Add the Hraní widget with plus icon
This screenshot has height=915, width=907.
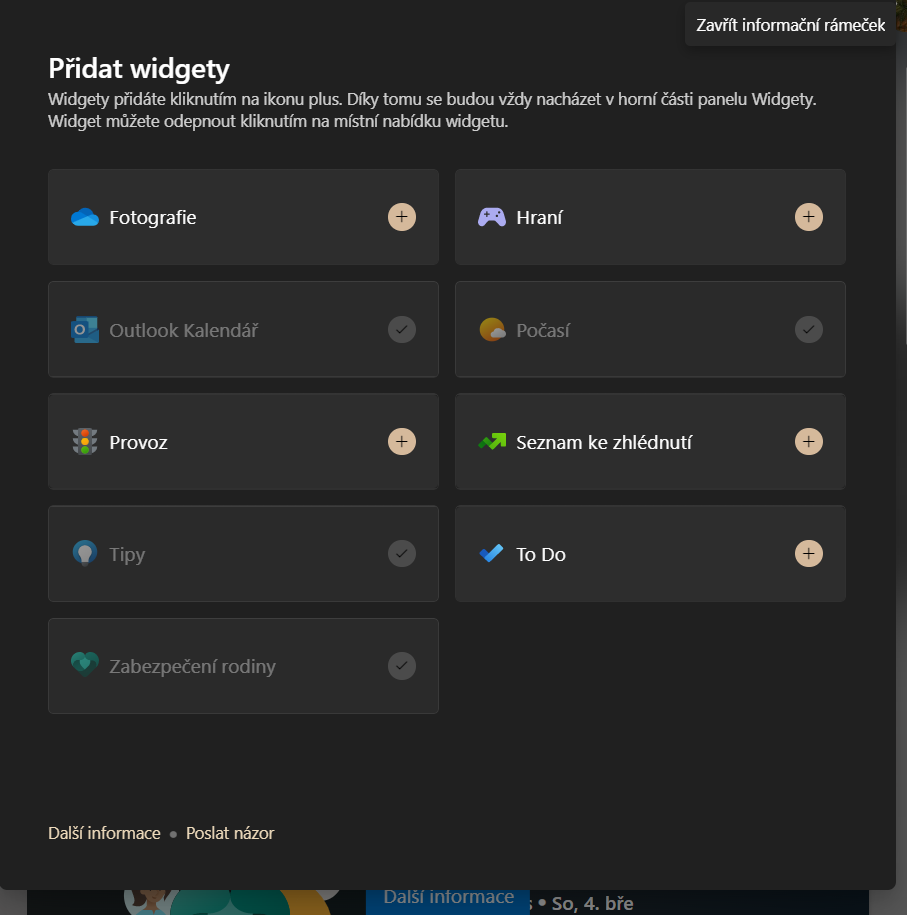point(808,217)
